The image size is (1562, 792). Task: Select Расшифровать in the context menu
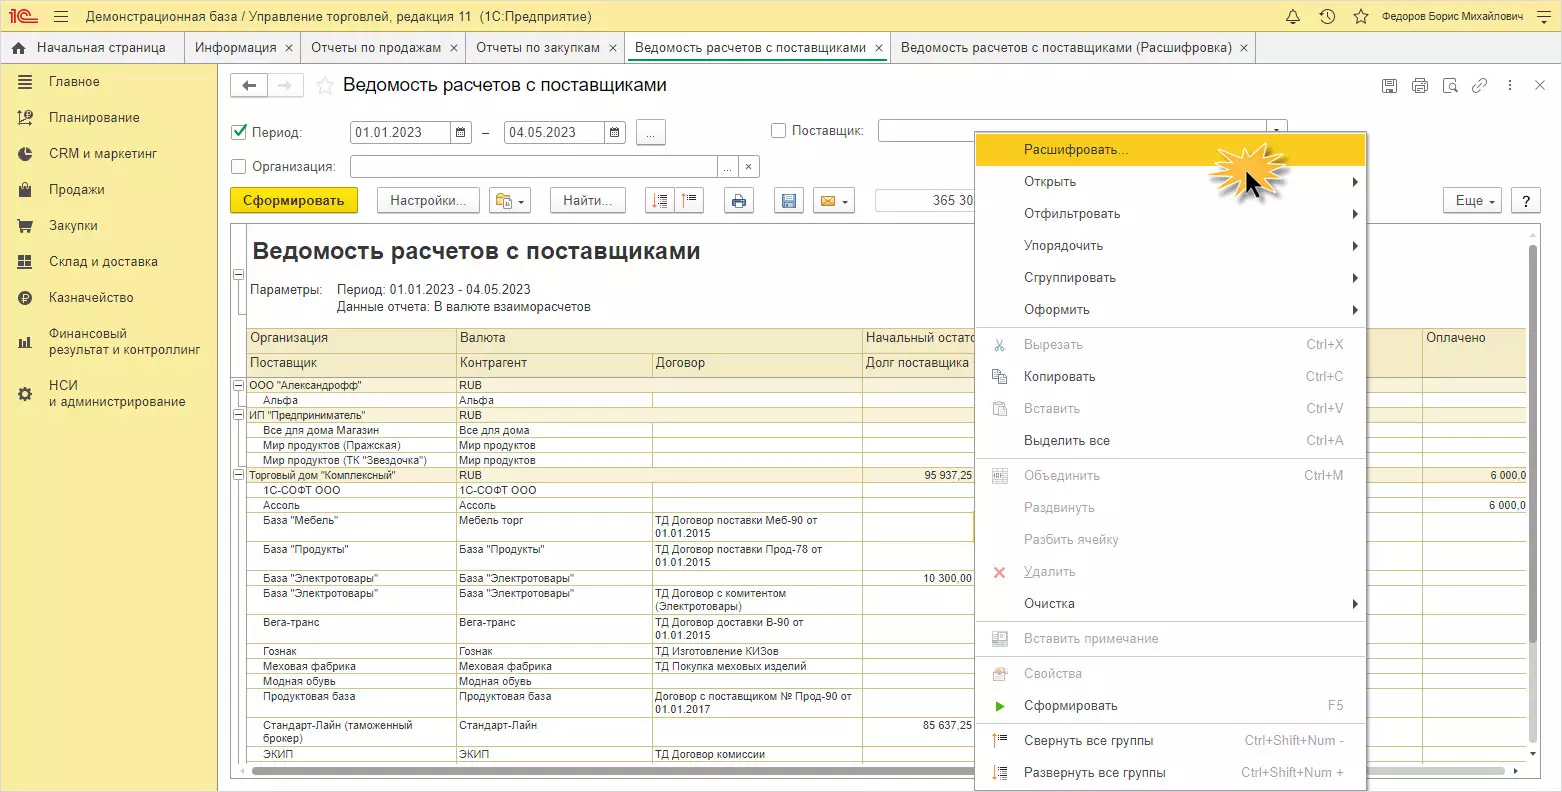coord(1076,150)
